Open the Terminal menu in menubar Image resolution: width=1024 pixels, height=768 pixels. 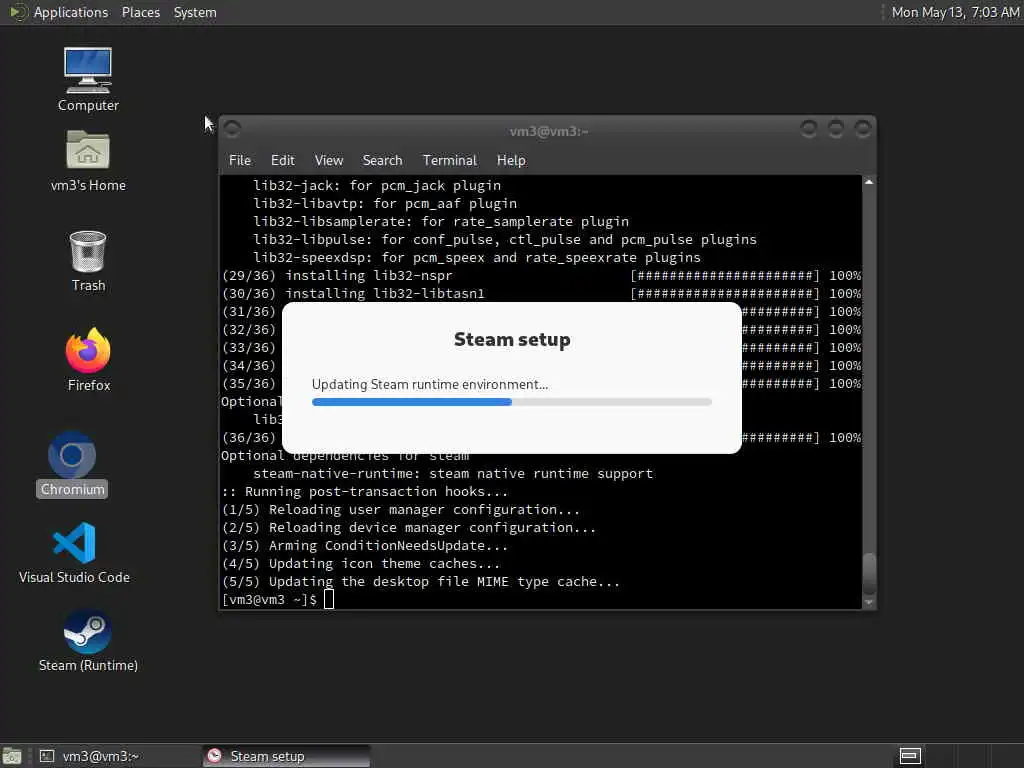449,160
